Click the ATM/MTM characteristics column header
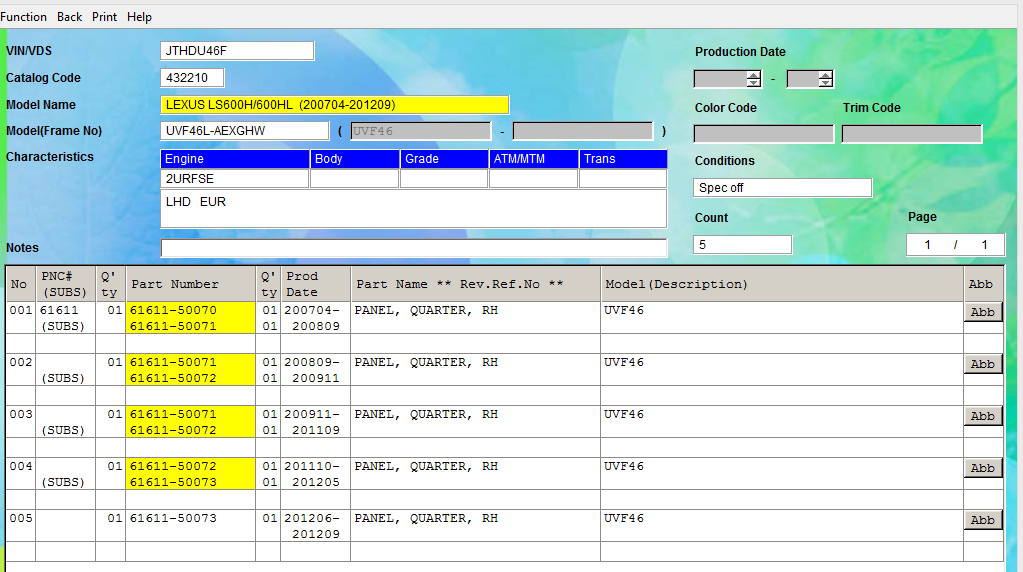 point(534,158)
